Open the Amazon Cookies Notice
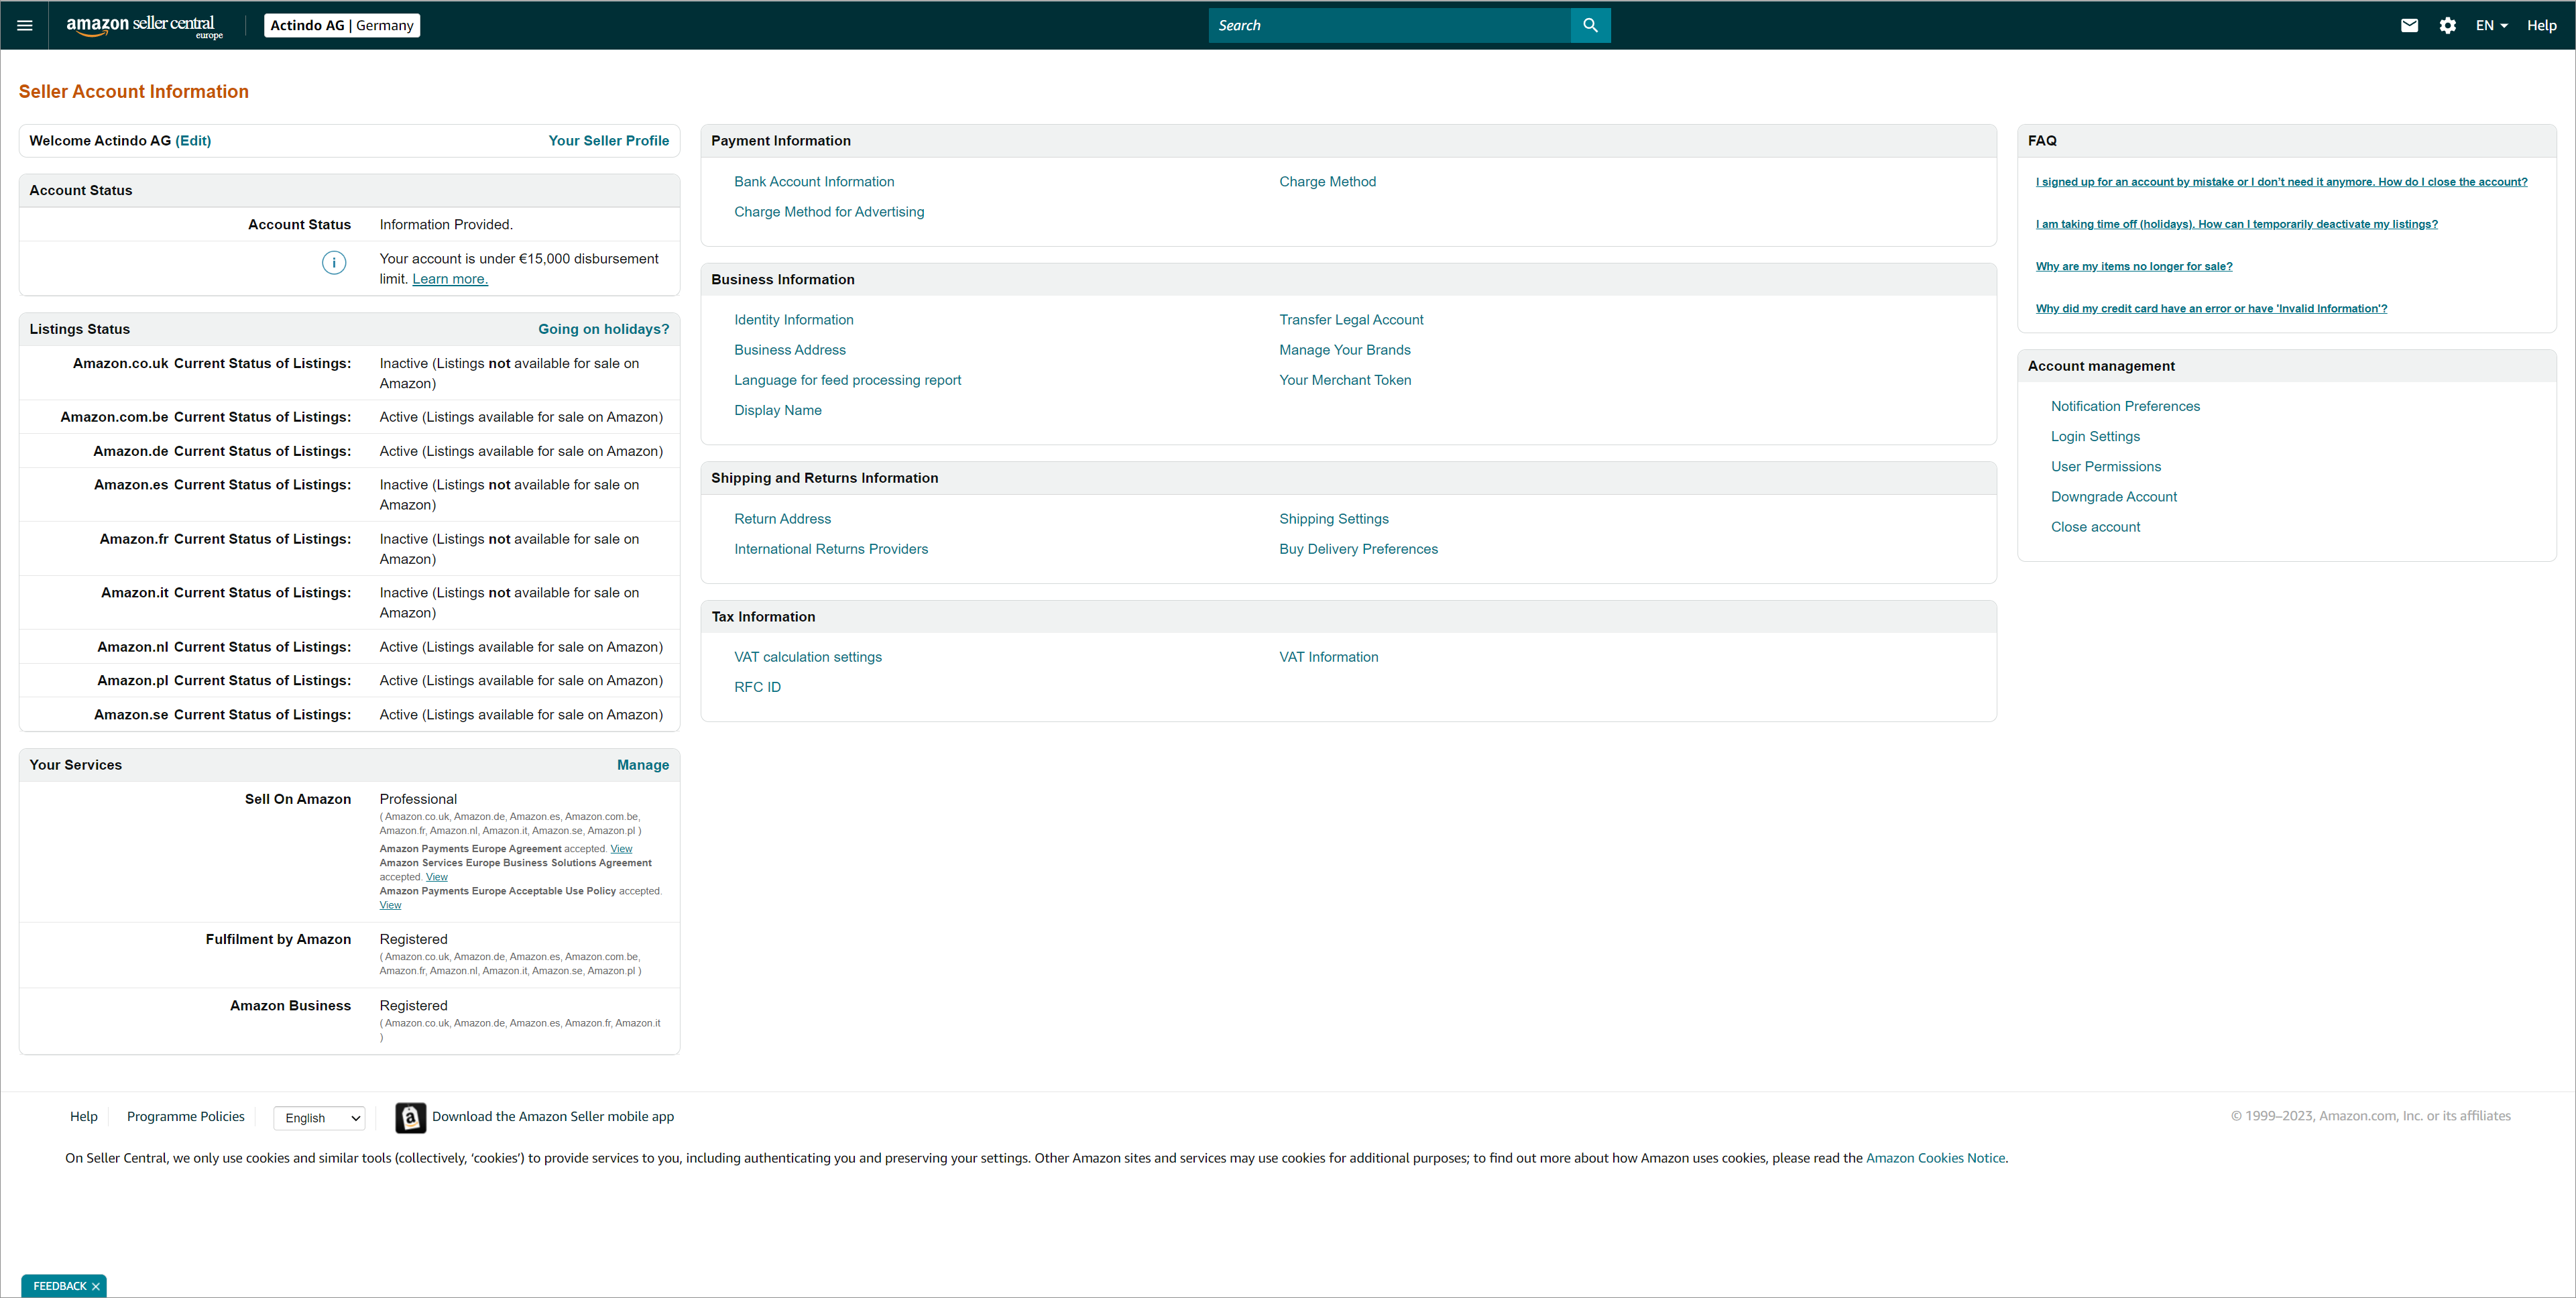The image size is (2576, 1298). tap(1935, 1158)
